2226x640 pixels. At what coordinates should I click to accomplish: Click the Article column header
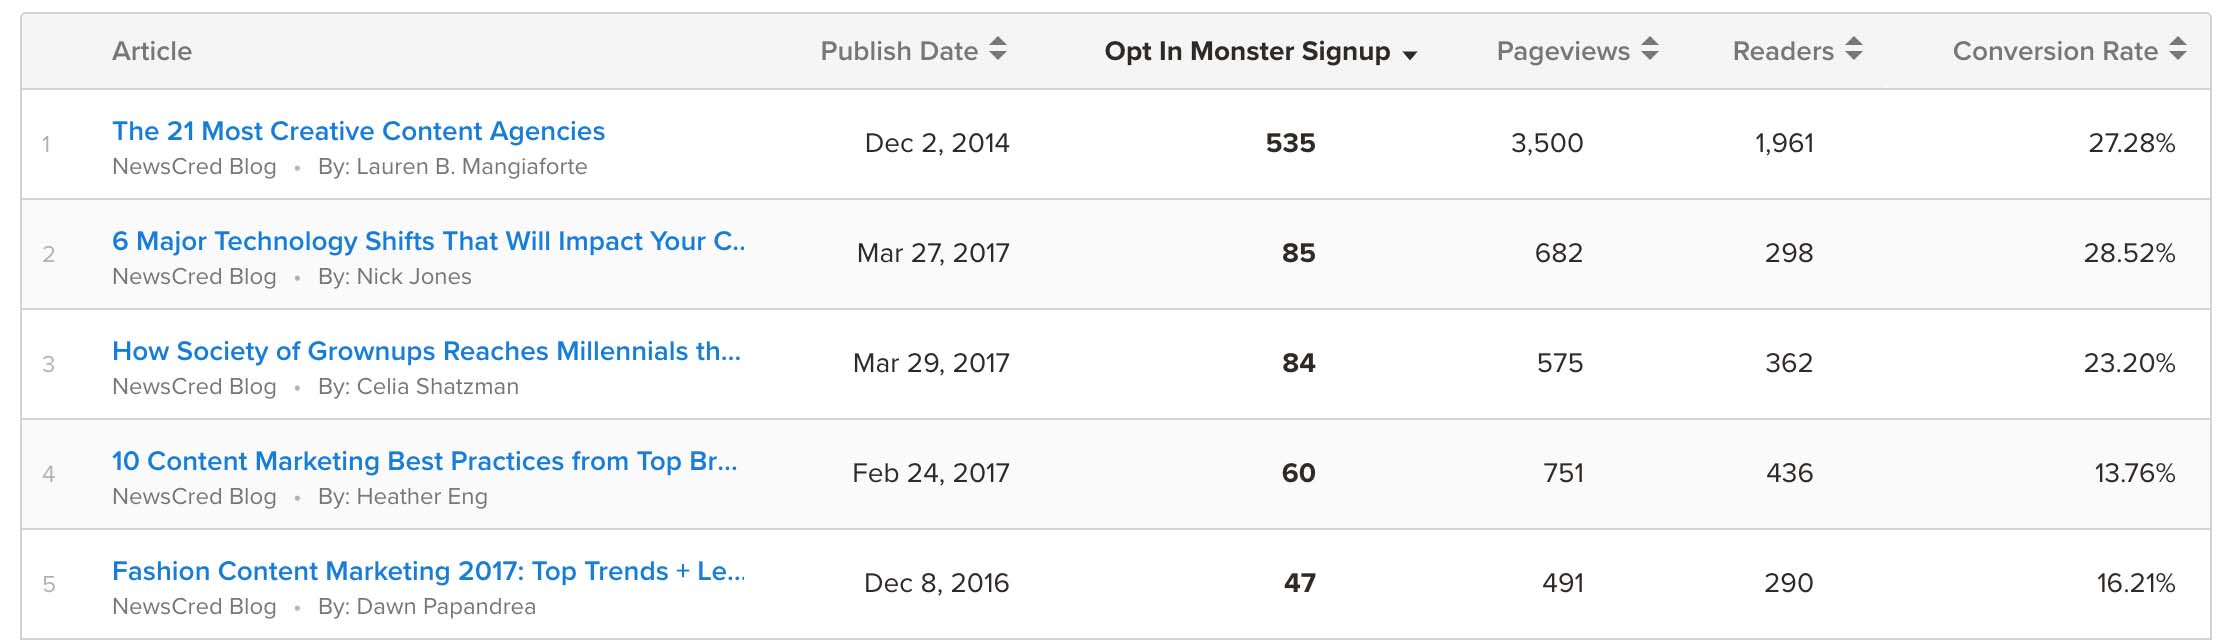(152, 51)
